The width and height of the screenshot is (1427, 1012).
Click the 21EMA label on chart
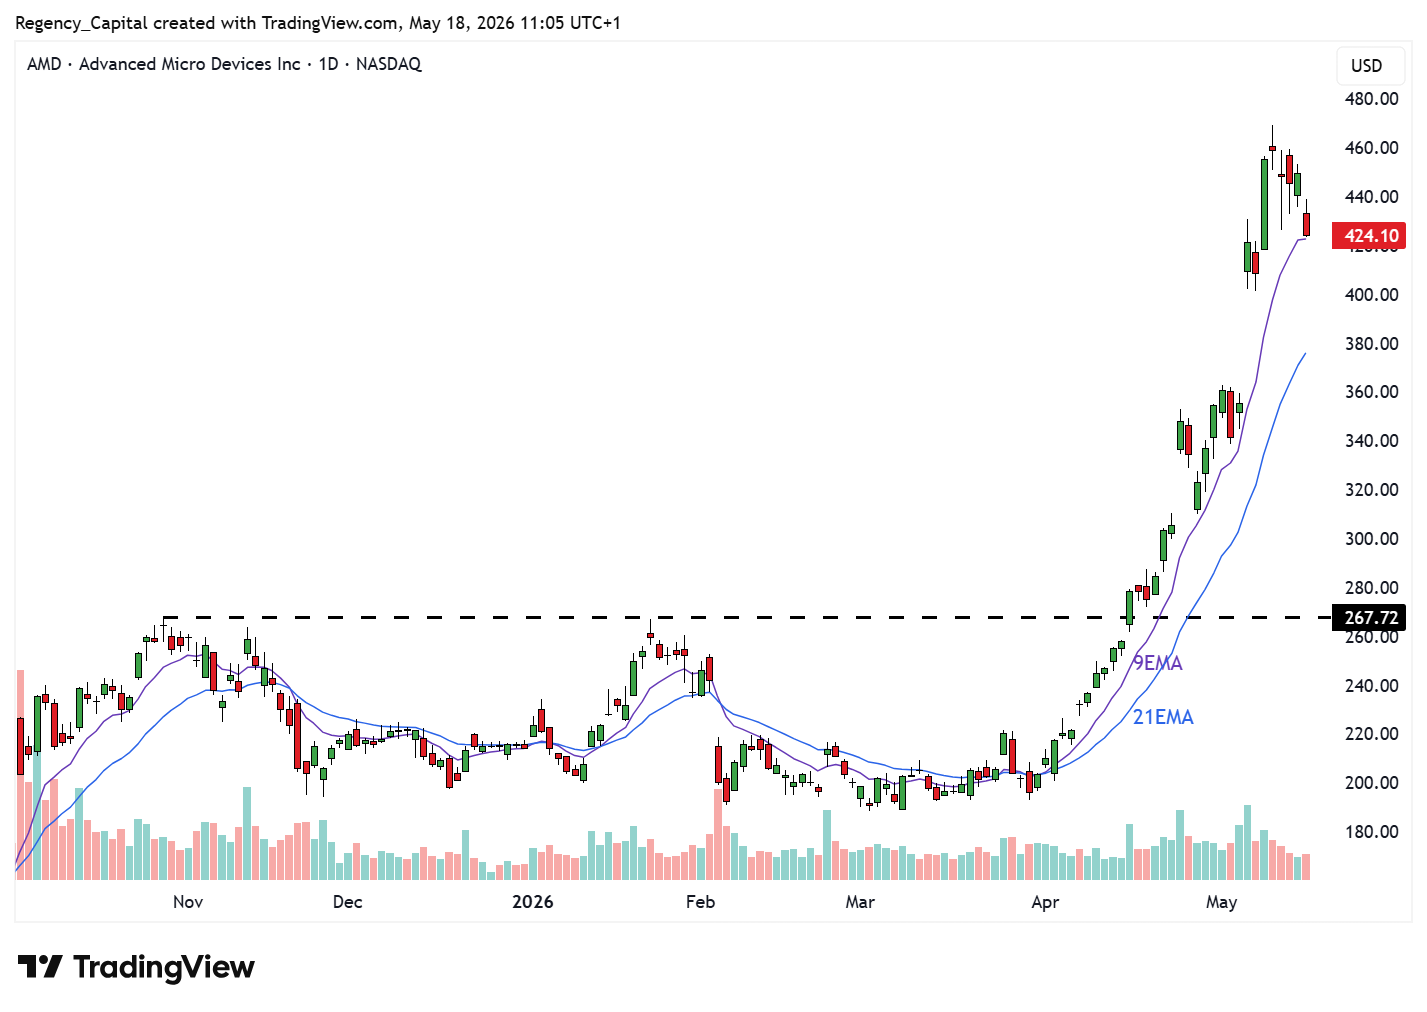[x=1163, y=717]
